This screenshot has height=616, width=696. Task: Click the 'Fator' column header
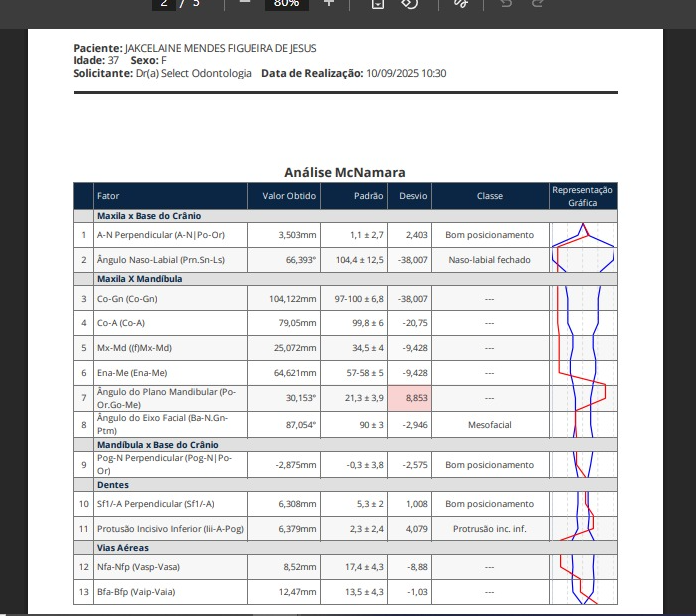[x=170, y=196]
